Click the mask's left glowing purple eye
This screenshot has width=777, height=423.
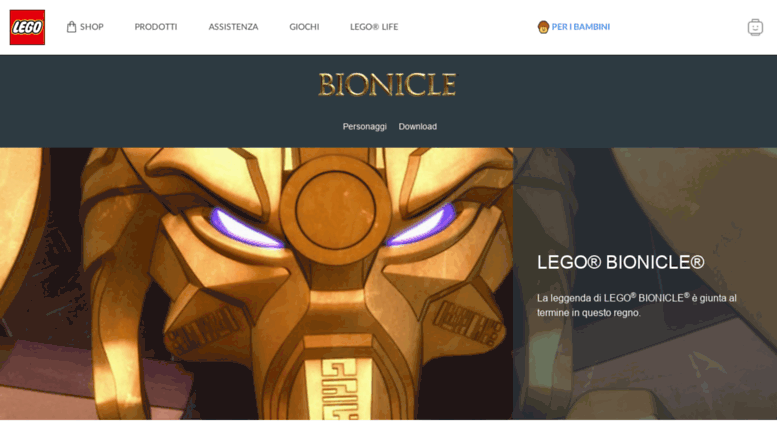246,228
